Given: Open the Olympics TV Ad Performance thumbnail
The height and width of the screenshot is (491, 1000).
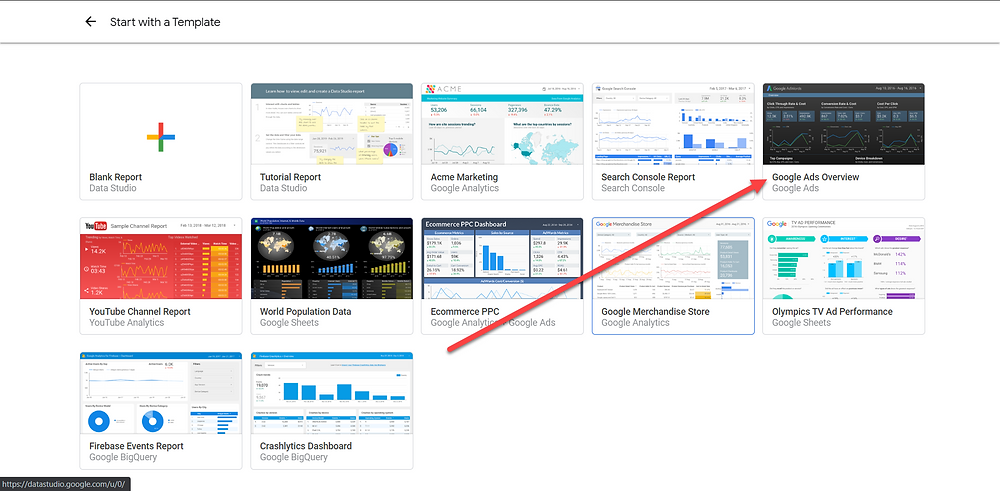Looking at the screenshot, I should point(843,258).
